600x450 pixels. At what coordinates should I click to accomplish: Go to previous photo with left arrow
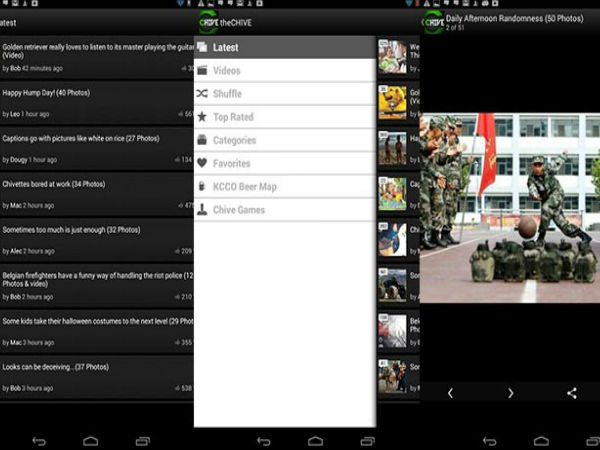(x=449, y=393)
